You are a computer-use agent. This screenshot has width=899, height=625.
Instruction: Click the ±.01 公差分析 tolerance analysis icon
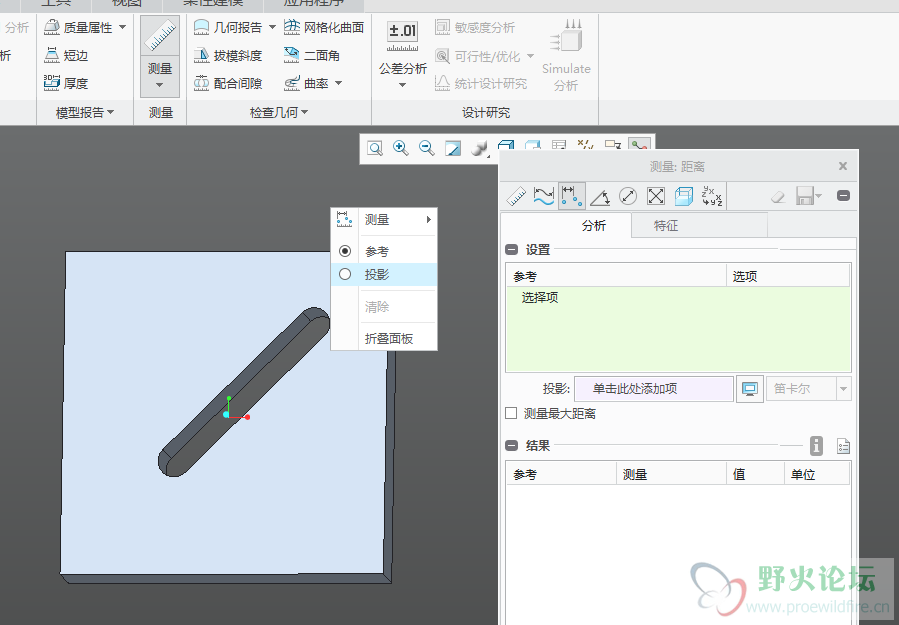point(402,36)
